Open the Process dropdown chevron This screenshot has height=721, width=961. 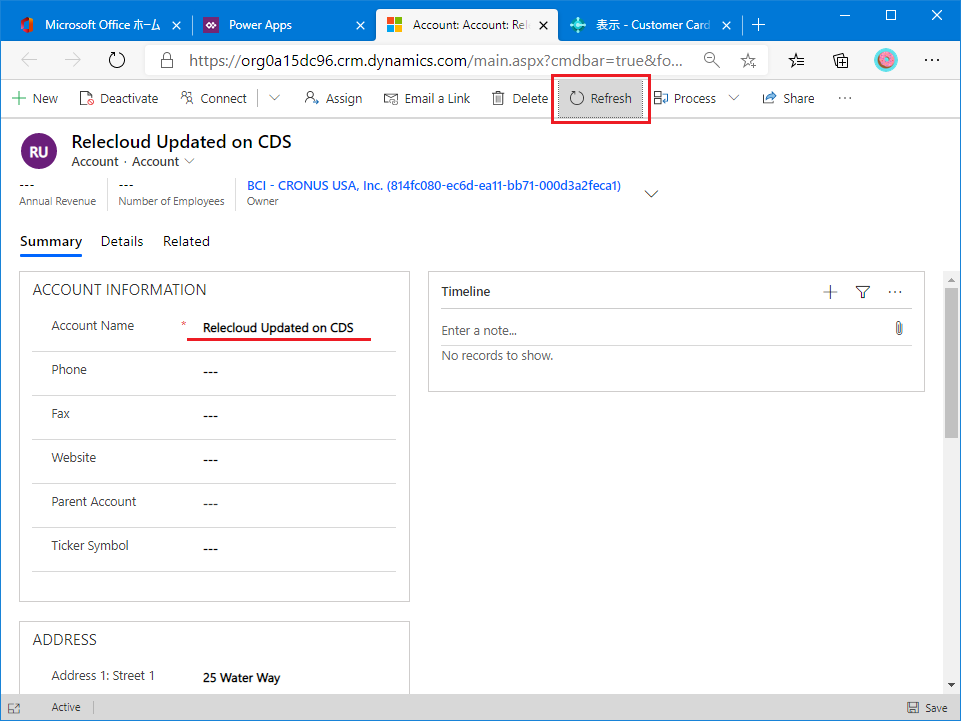pos(734,98)
